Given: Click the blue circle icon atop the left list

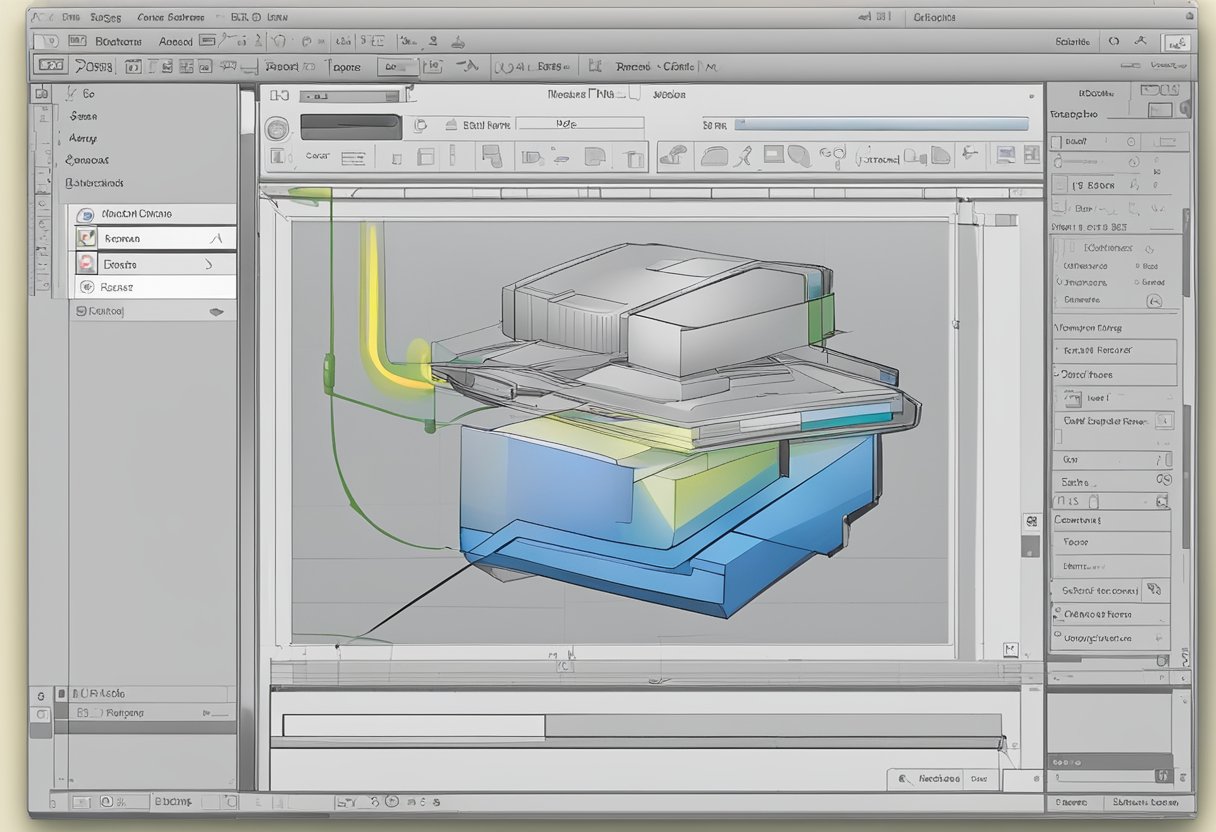Looking at the screenshot, I should pos(87,214).
